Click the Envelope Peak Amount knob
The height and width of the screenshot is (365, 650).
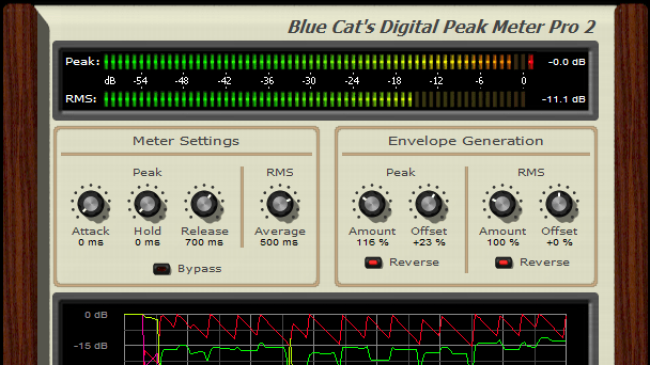point(372,204)
